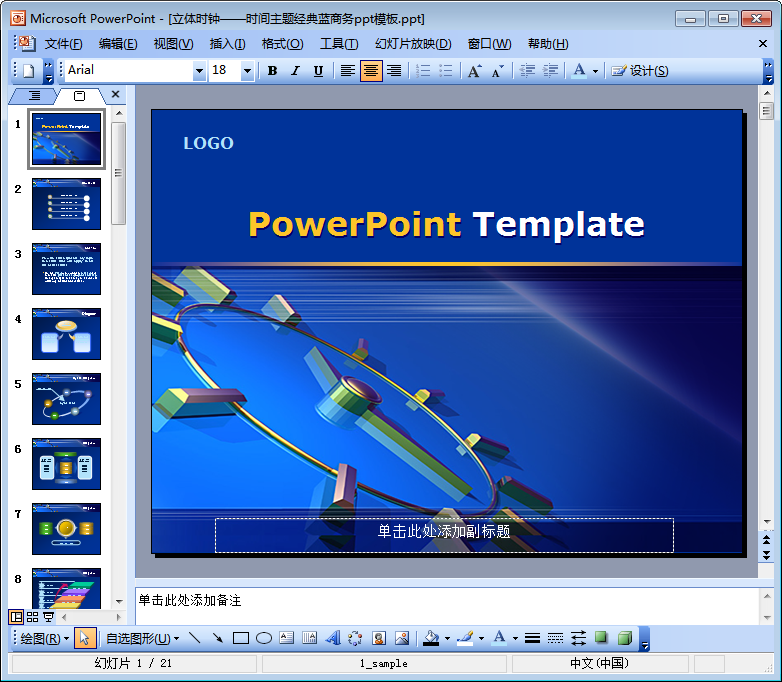Choose arrow style
This screenshot has width=782, height=682.
point(578,638)
